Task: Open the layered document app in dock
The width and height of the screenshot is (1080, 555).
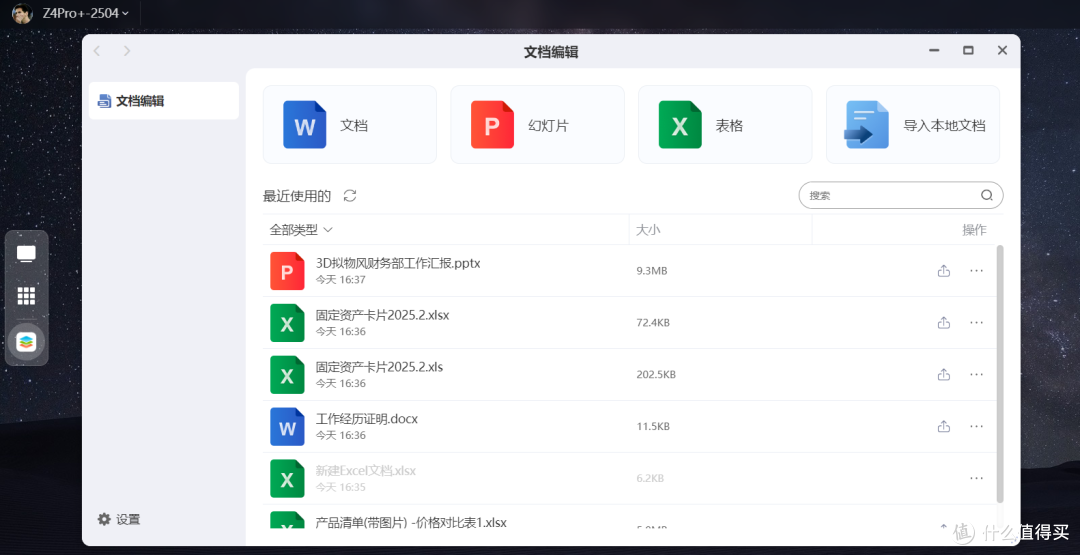Action: [x=26, y=342]
